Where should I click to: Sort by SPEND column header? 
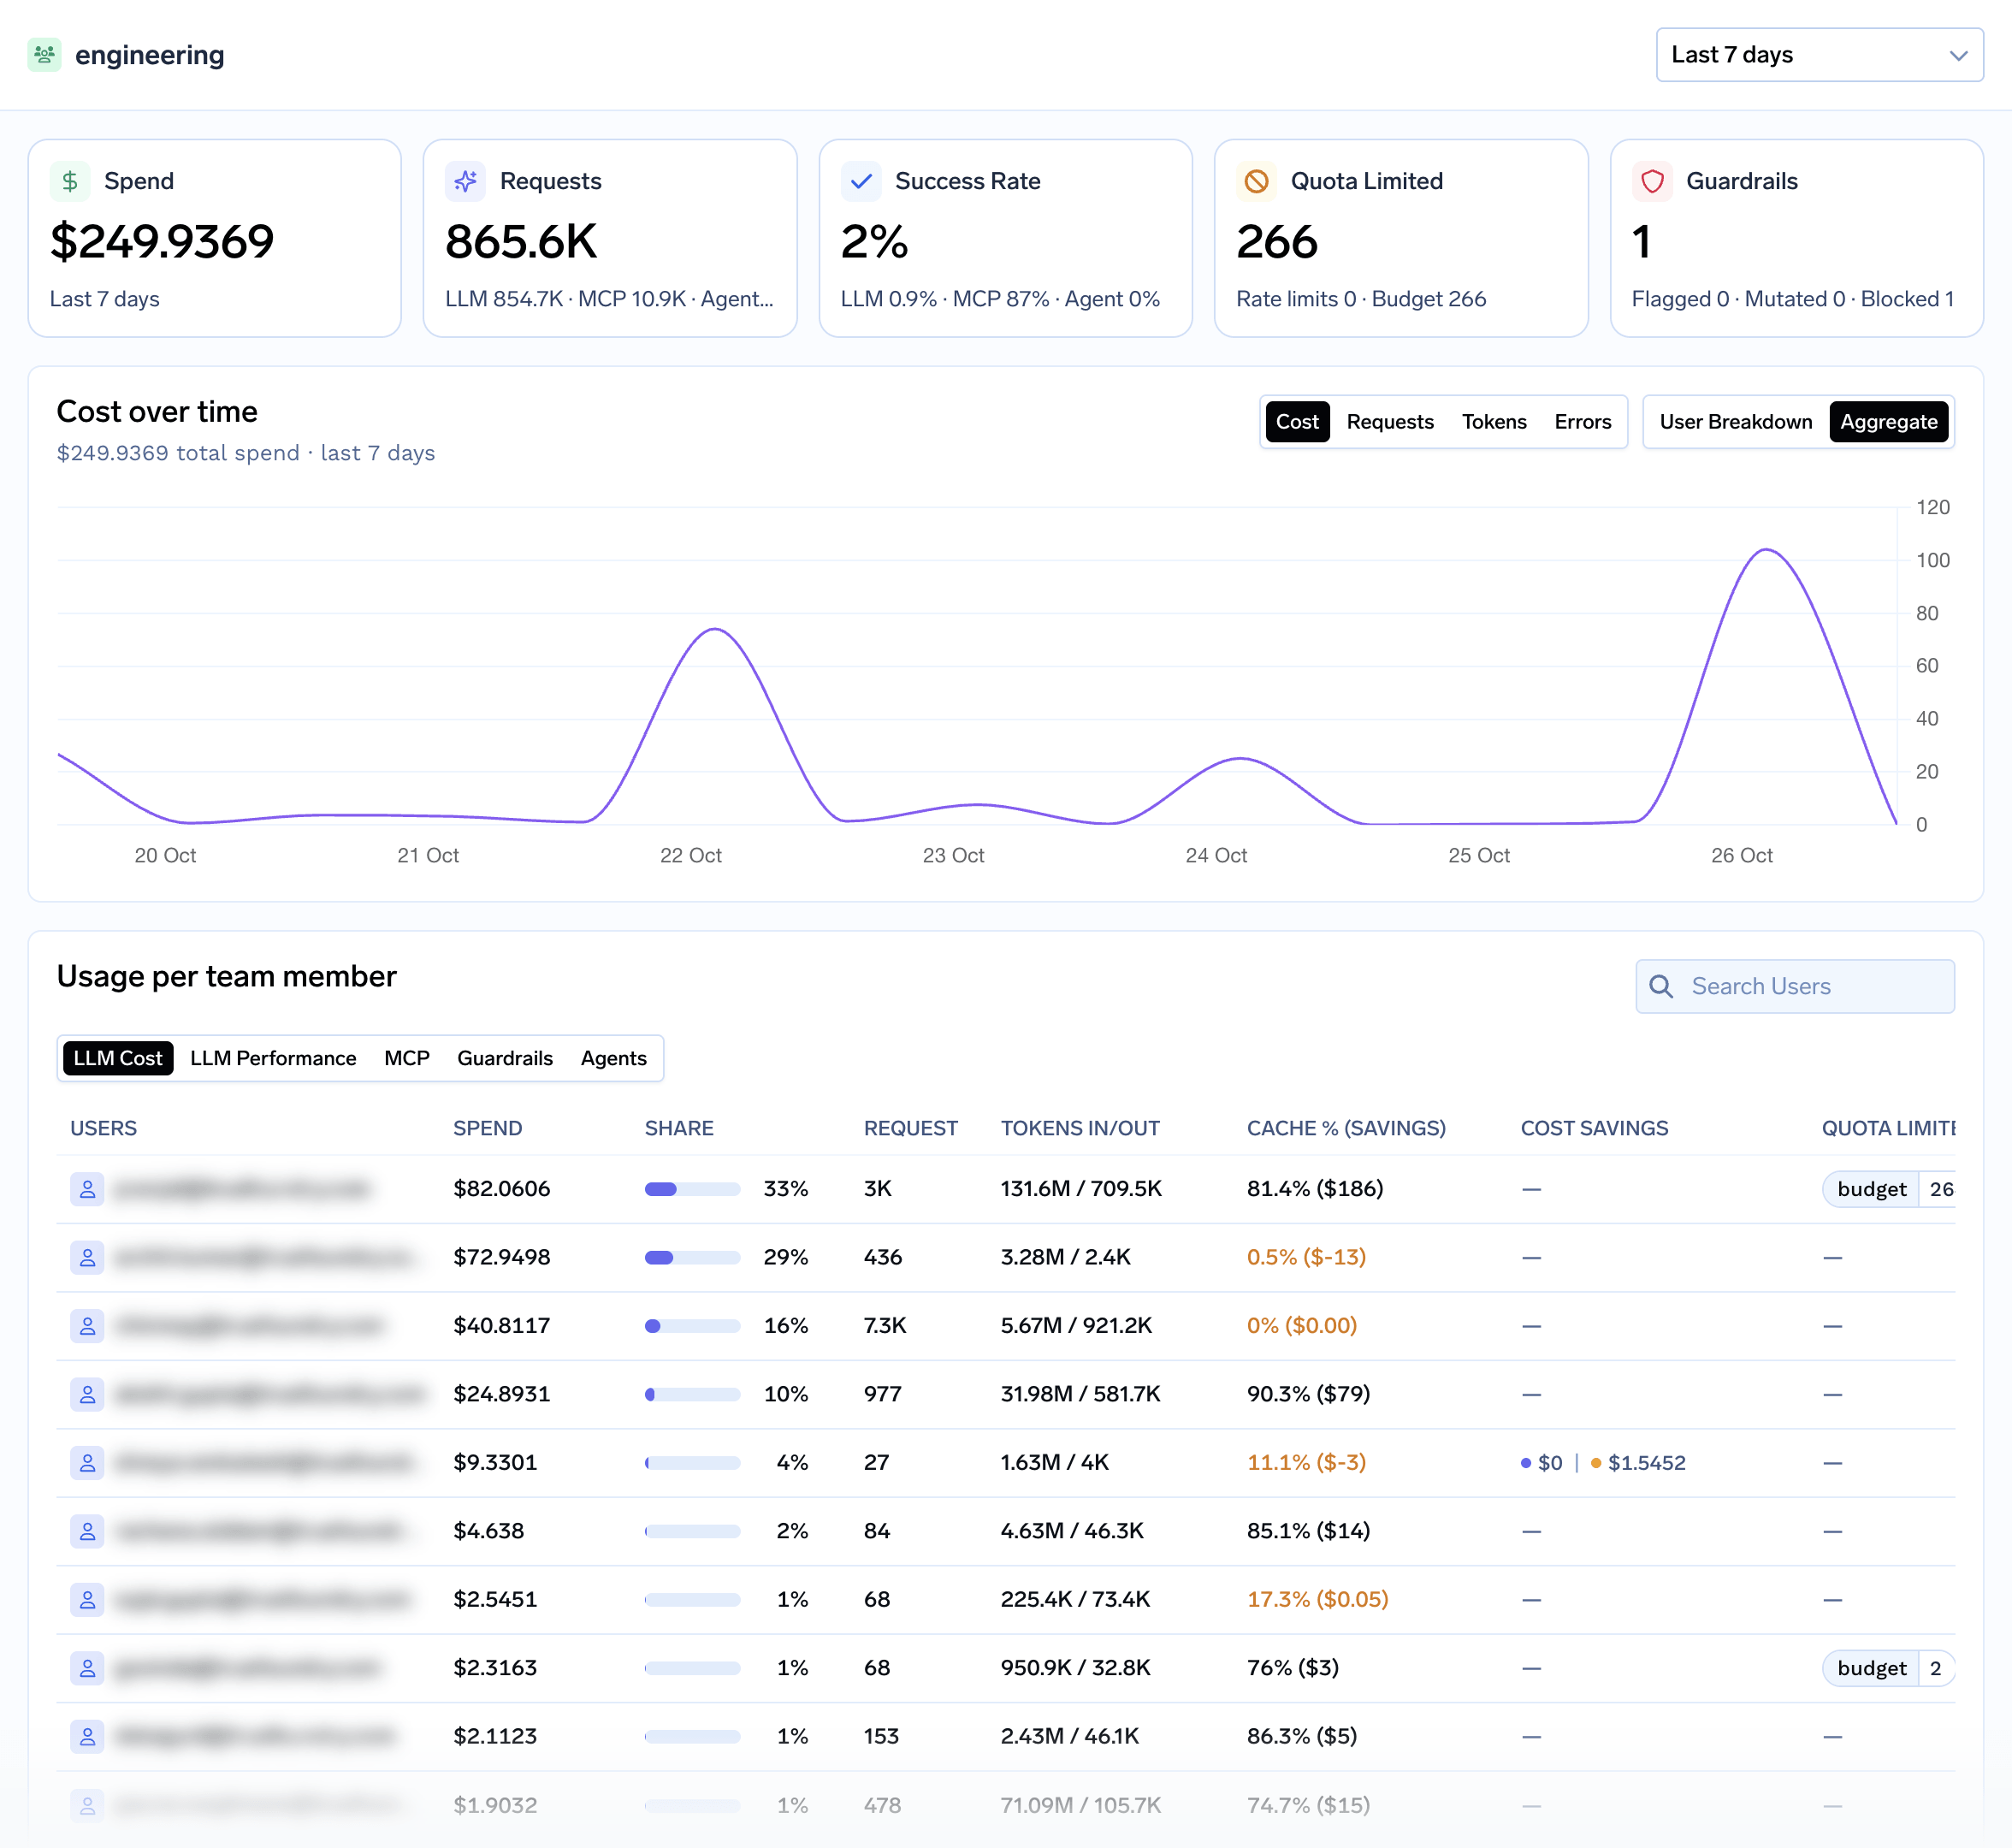click(x=487, y=1128)
